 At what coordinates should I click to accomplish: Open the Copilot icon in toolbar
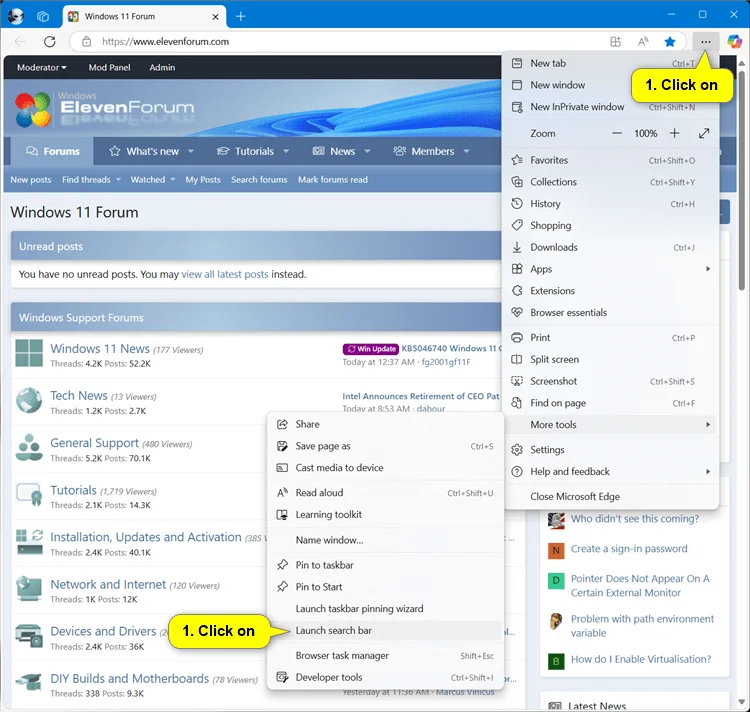(734, 42)
